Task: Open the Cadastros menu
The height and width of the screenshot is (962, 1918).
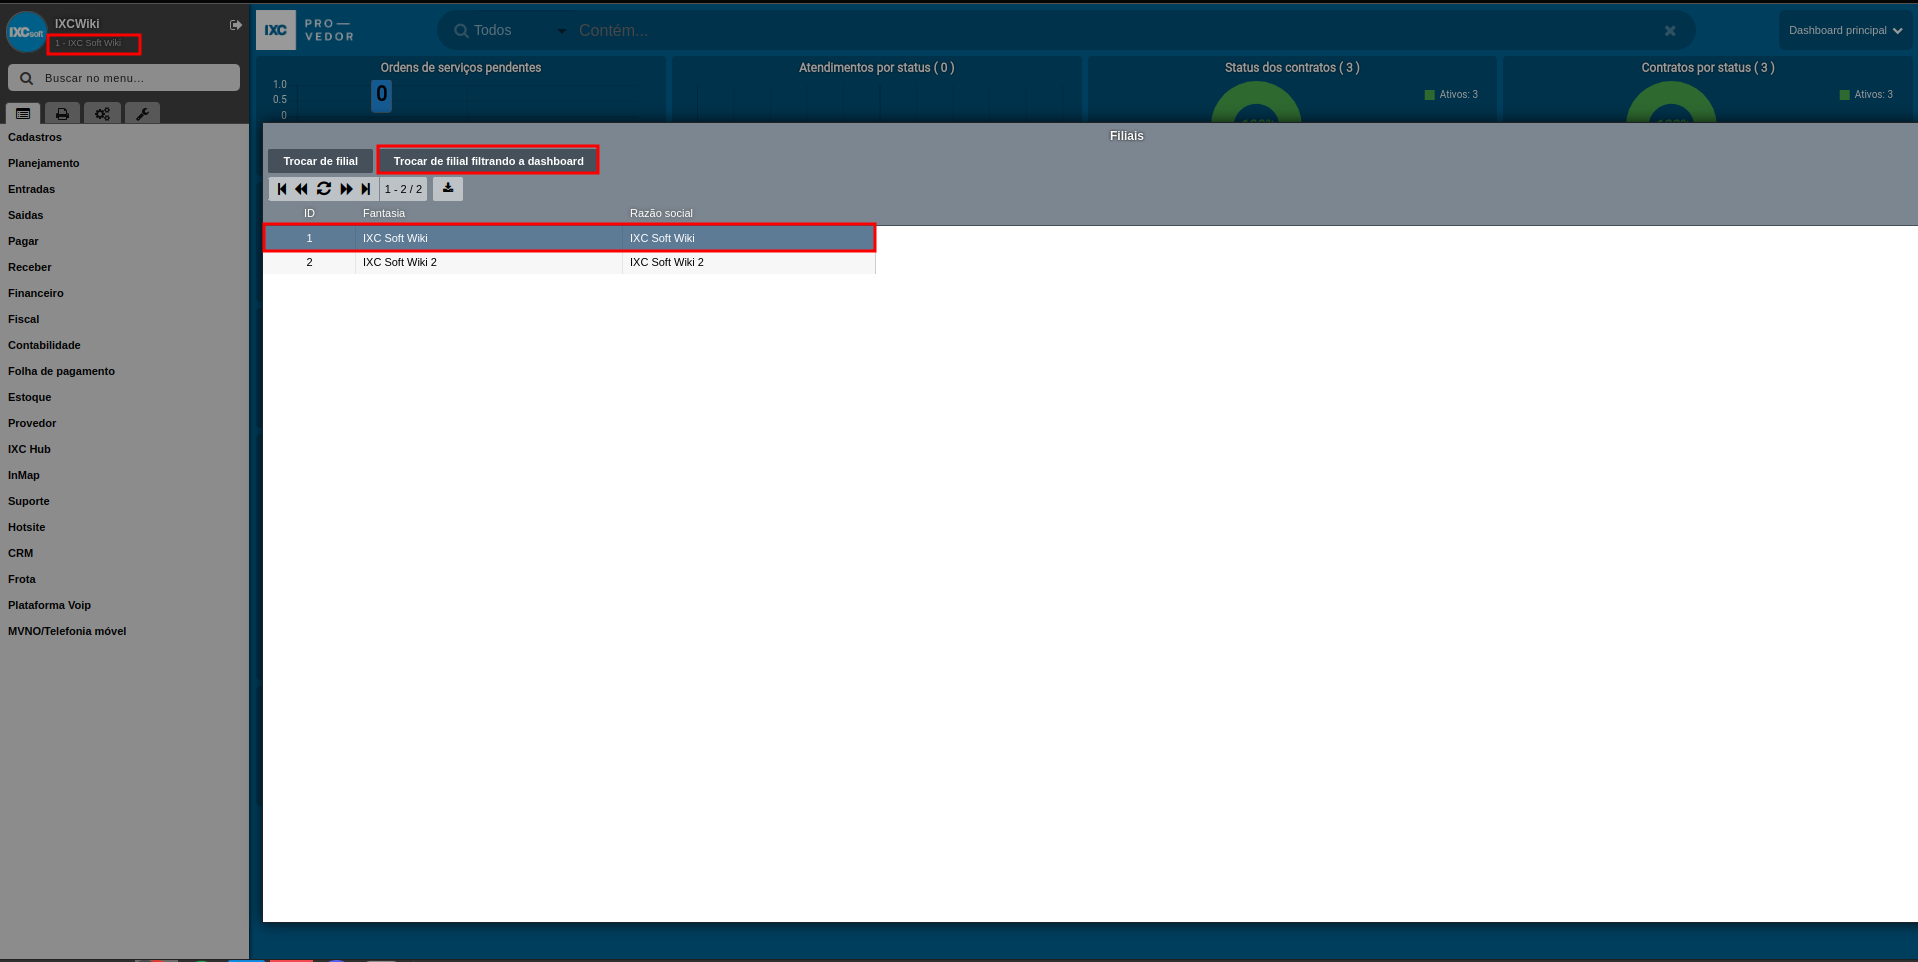Action: [x=35, y=137]
